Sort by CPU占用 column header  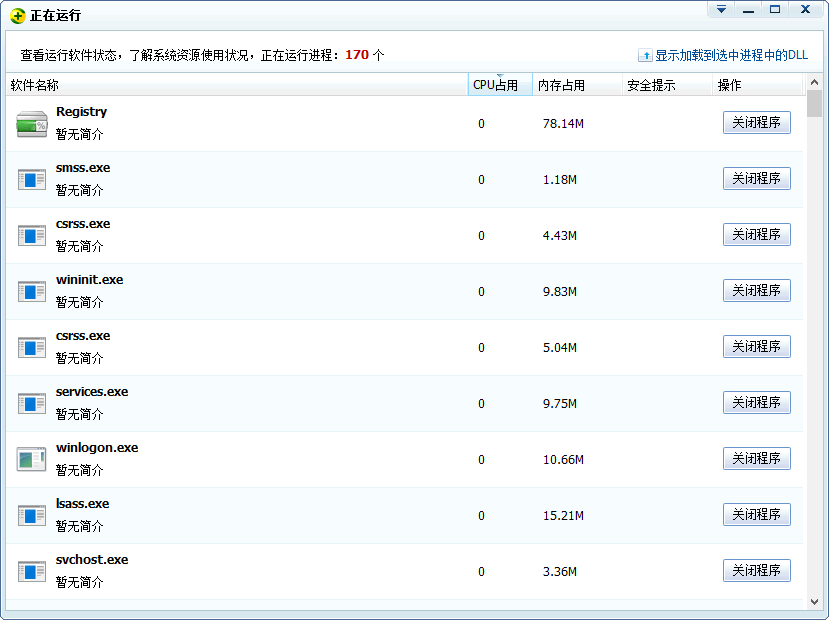tap(500, 85)
